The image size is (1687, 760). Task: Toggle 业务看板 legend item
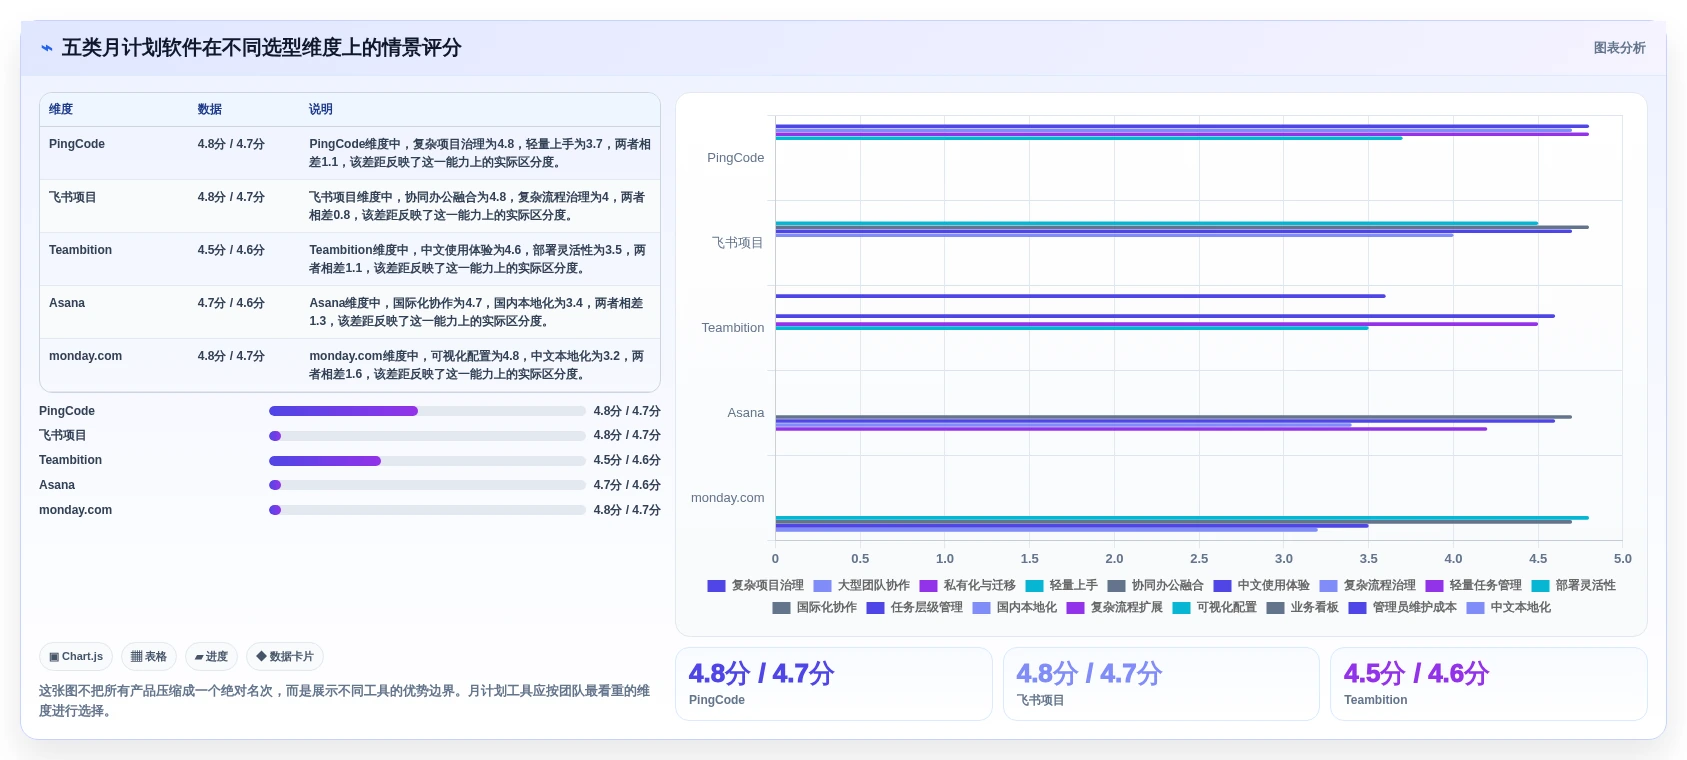coord(1302,608)
